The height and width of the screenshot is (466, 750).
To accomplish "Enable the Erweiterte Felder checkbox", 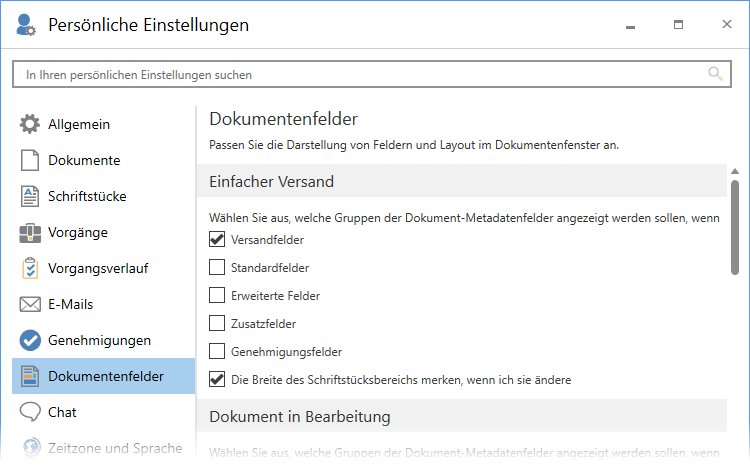I will point(217,295).
